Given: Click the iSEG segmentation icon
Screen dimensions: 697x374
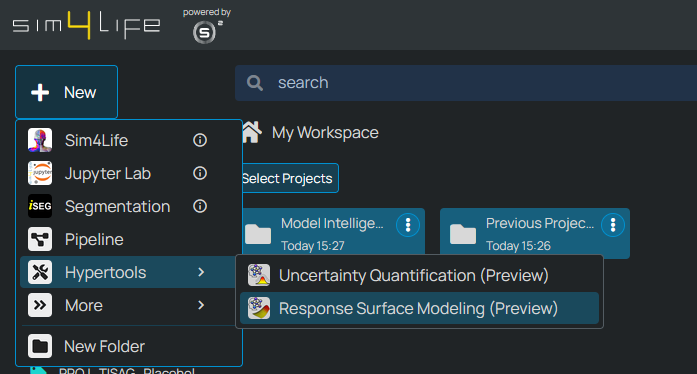Looking at the screenshot, I should [x=40, y=206].
